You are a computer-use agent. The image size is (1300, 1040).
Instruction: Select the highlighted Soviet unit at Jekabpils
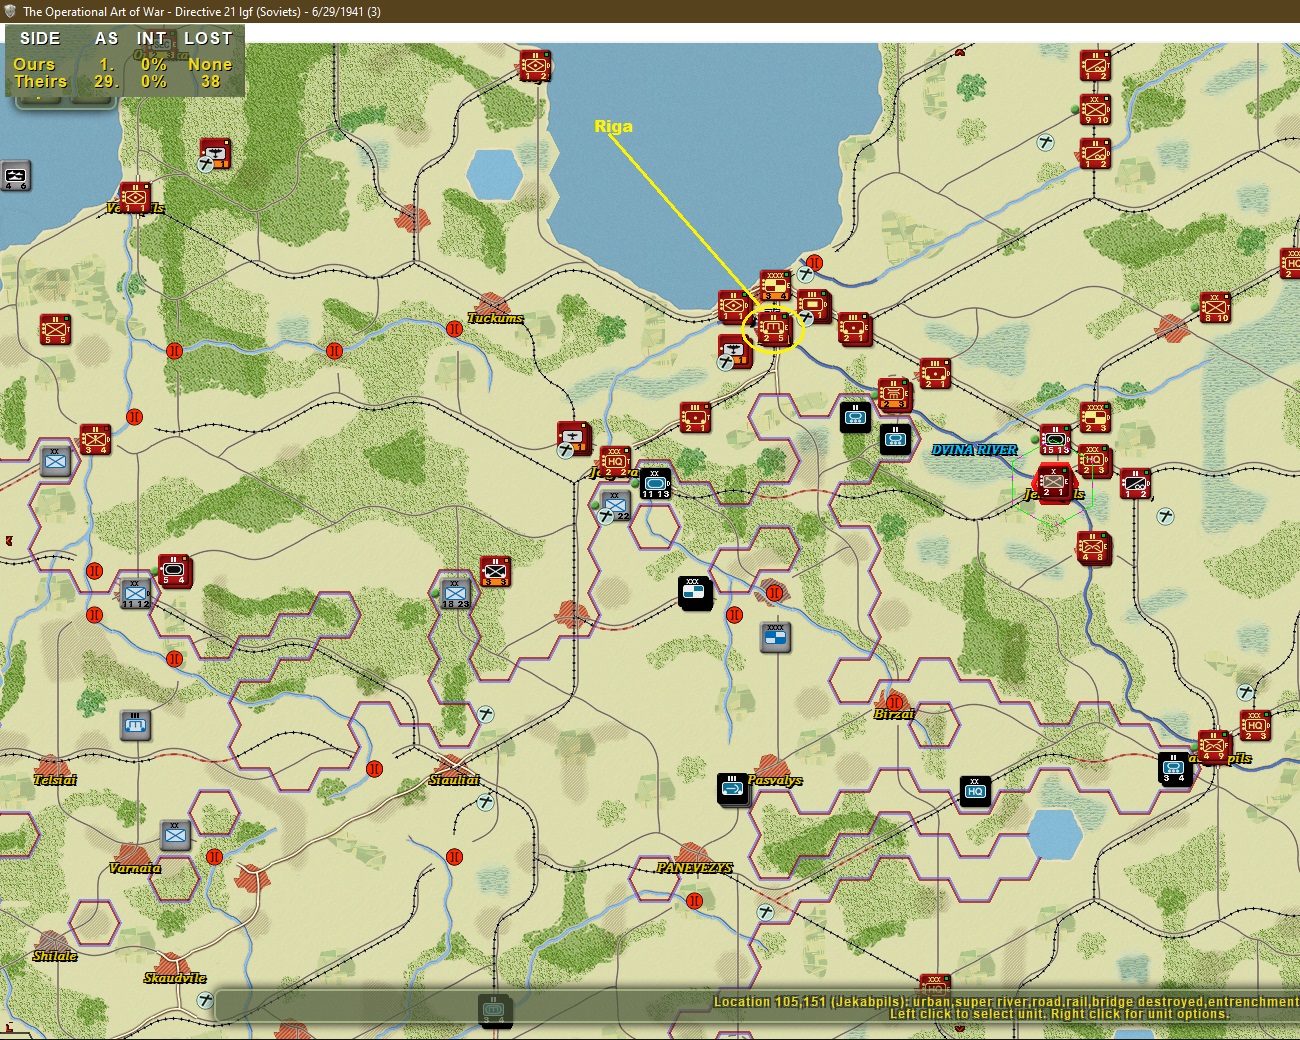click(x=1053, y=483)
